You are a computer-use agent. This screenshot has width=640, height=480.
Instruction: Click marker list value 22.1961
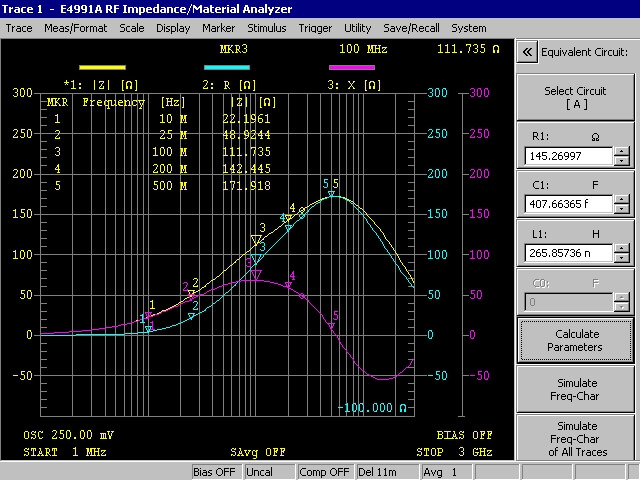pyautogui.click(x=246, y=119)
